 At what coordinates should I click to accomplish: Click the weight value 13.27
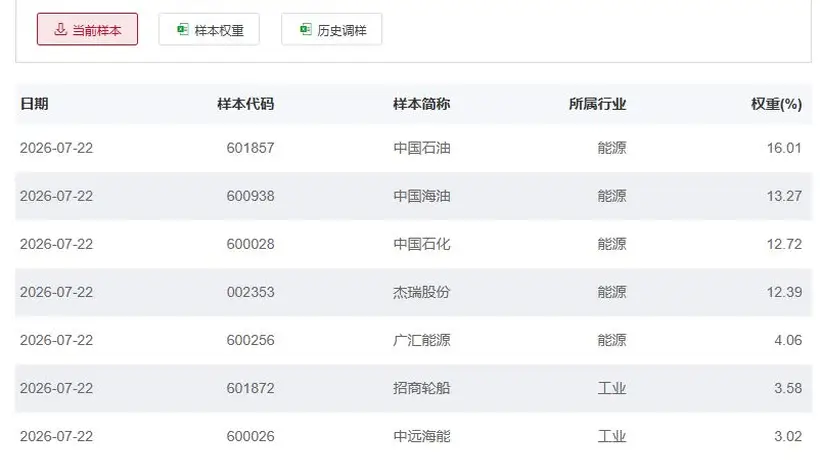[784, 196]
